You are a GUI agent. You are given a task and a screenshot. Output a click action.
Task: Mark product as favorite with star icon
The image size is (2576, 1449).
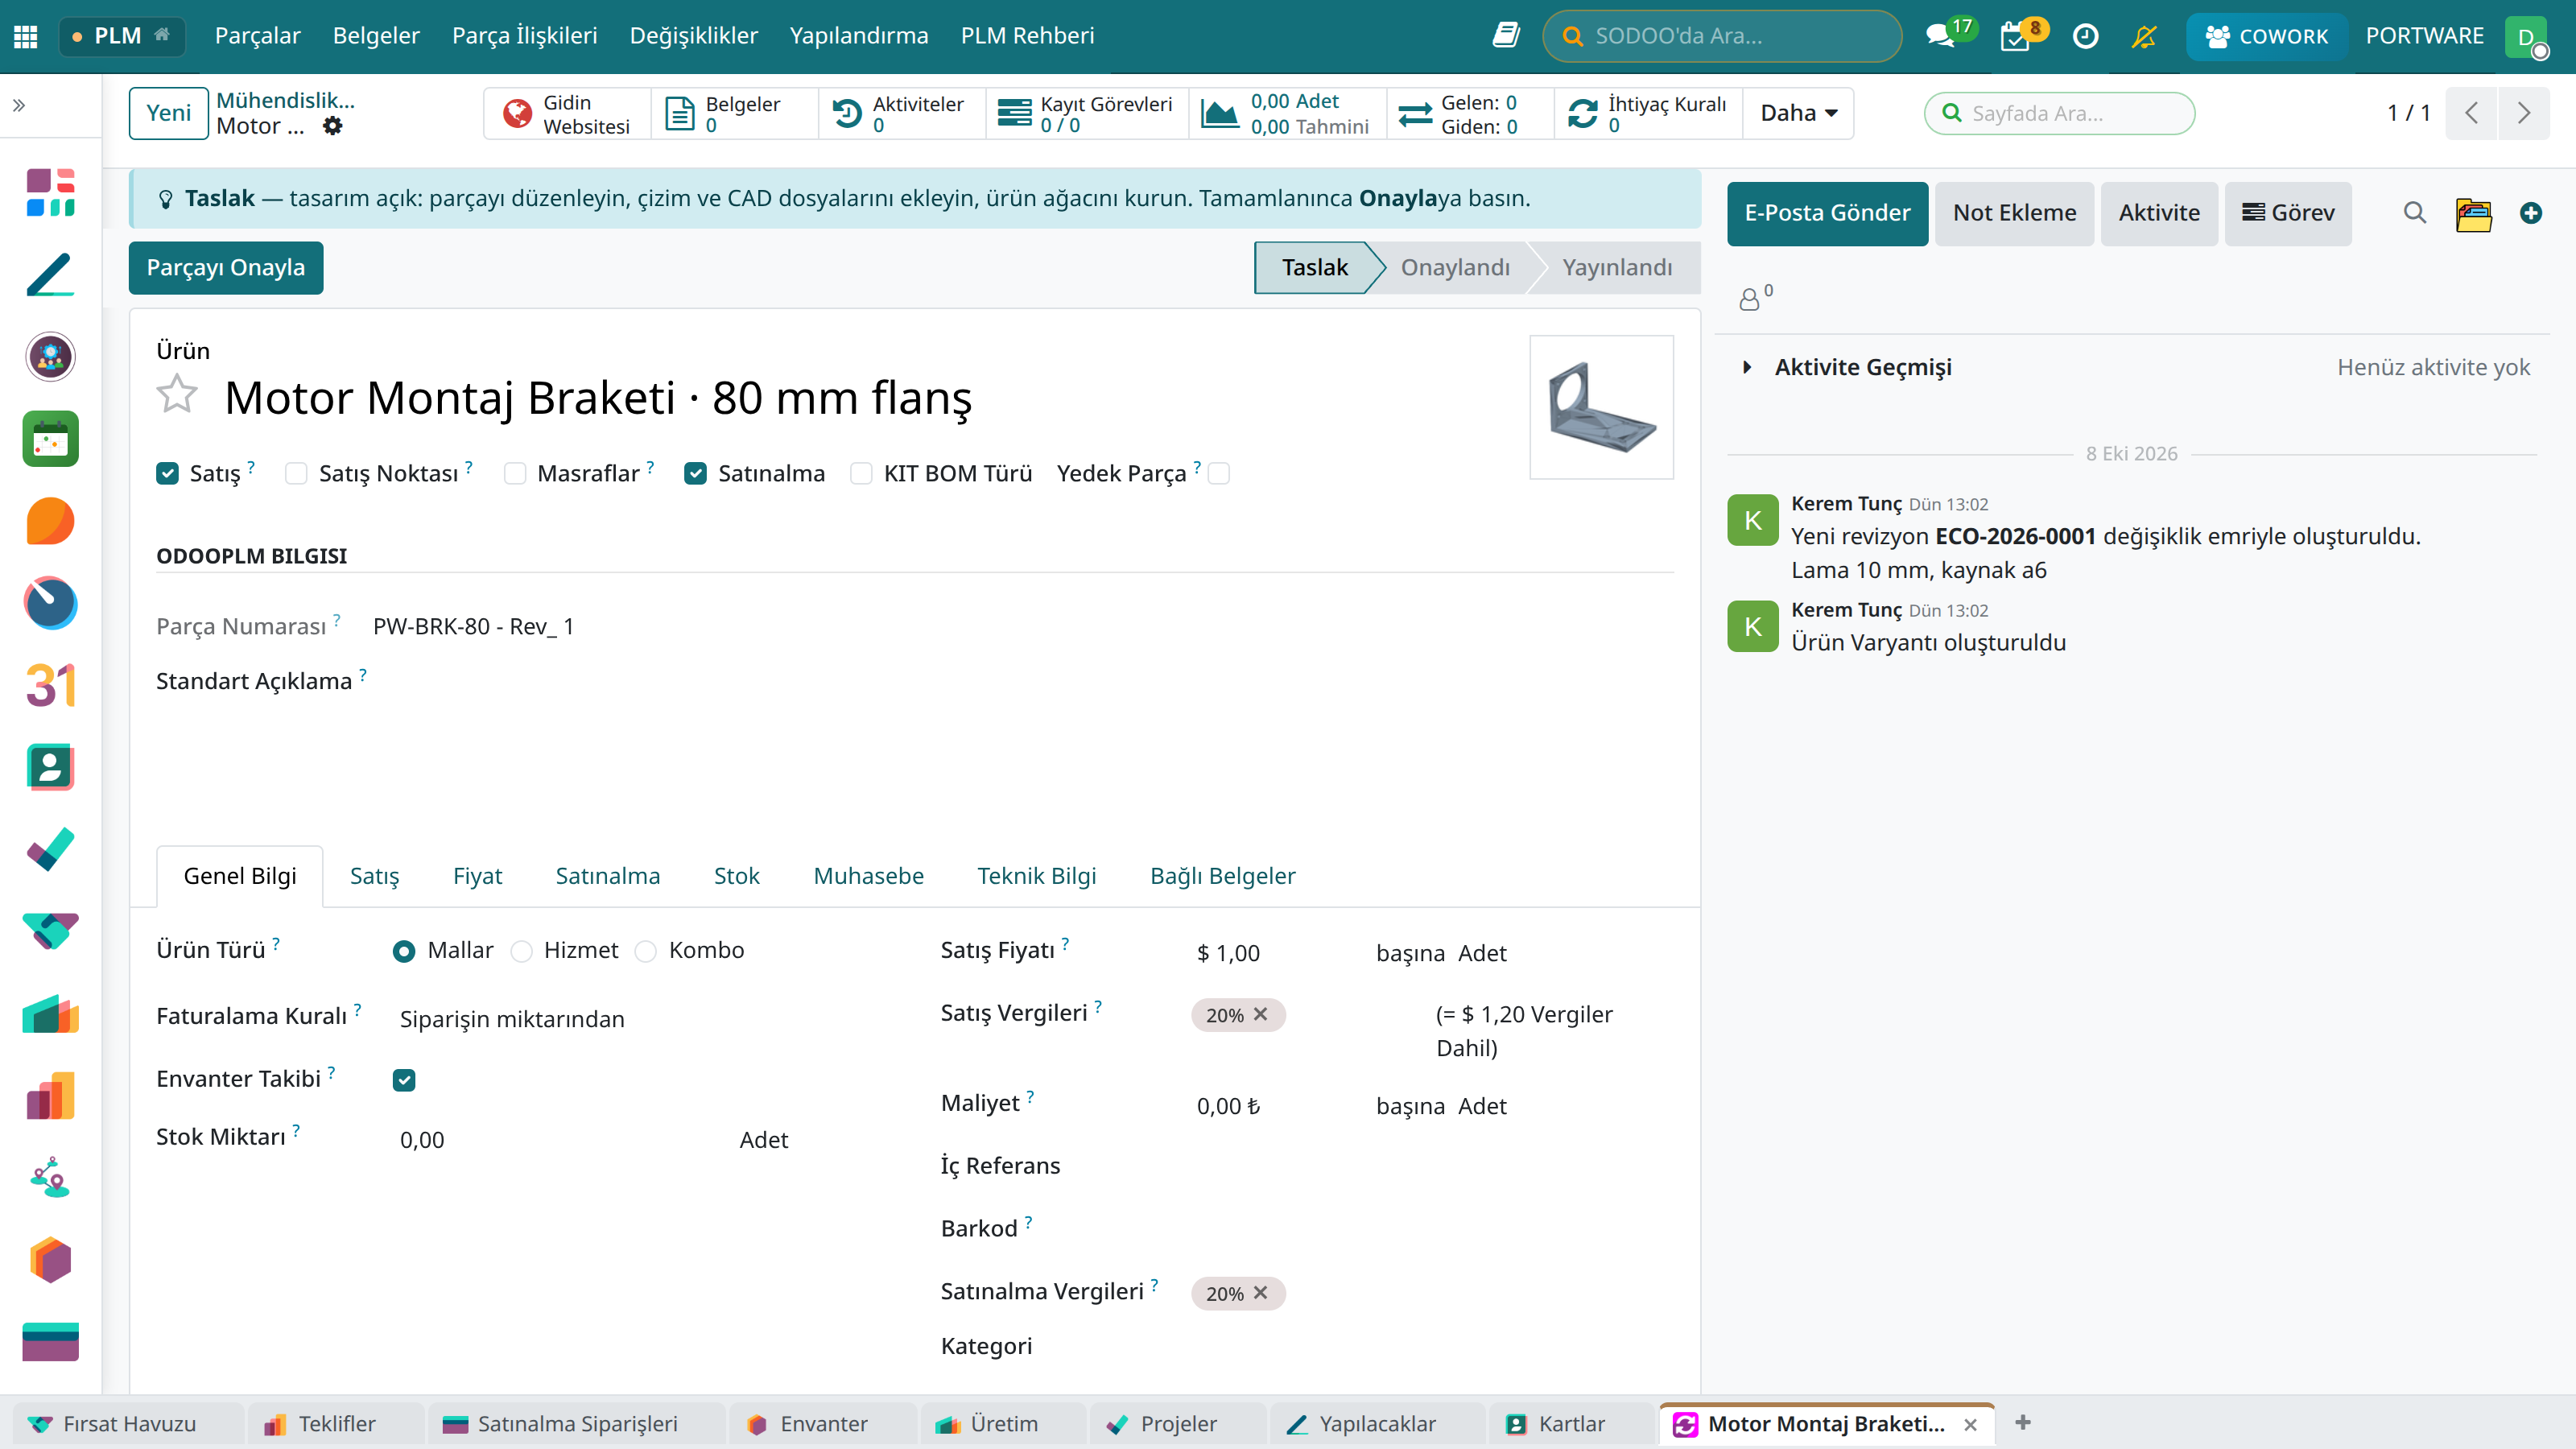point(177,393)
